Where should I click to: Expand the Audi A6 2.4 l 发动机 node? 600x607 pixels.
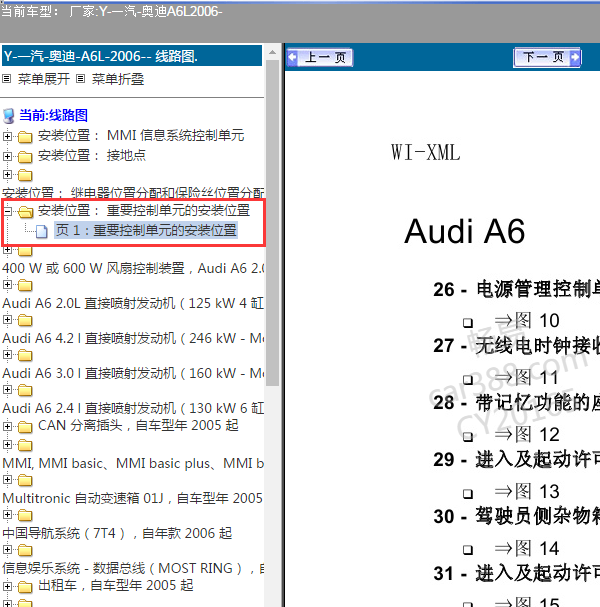(7, 389)
